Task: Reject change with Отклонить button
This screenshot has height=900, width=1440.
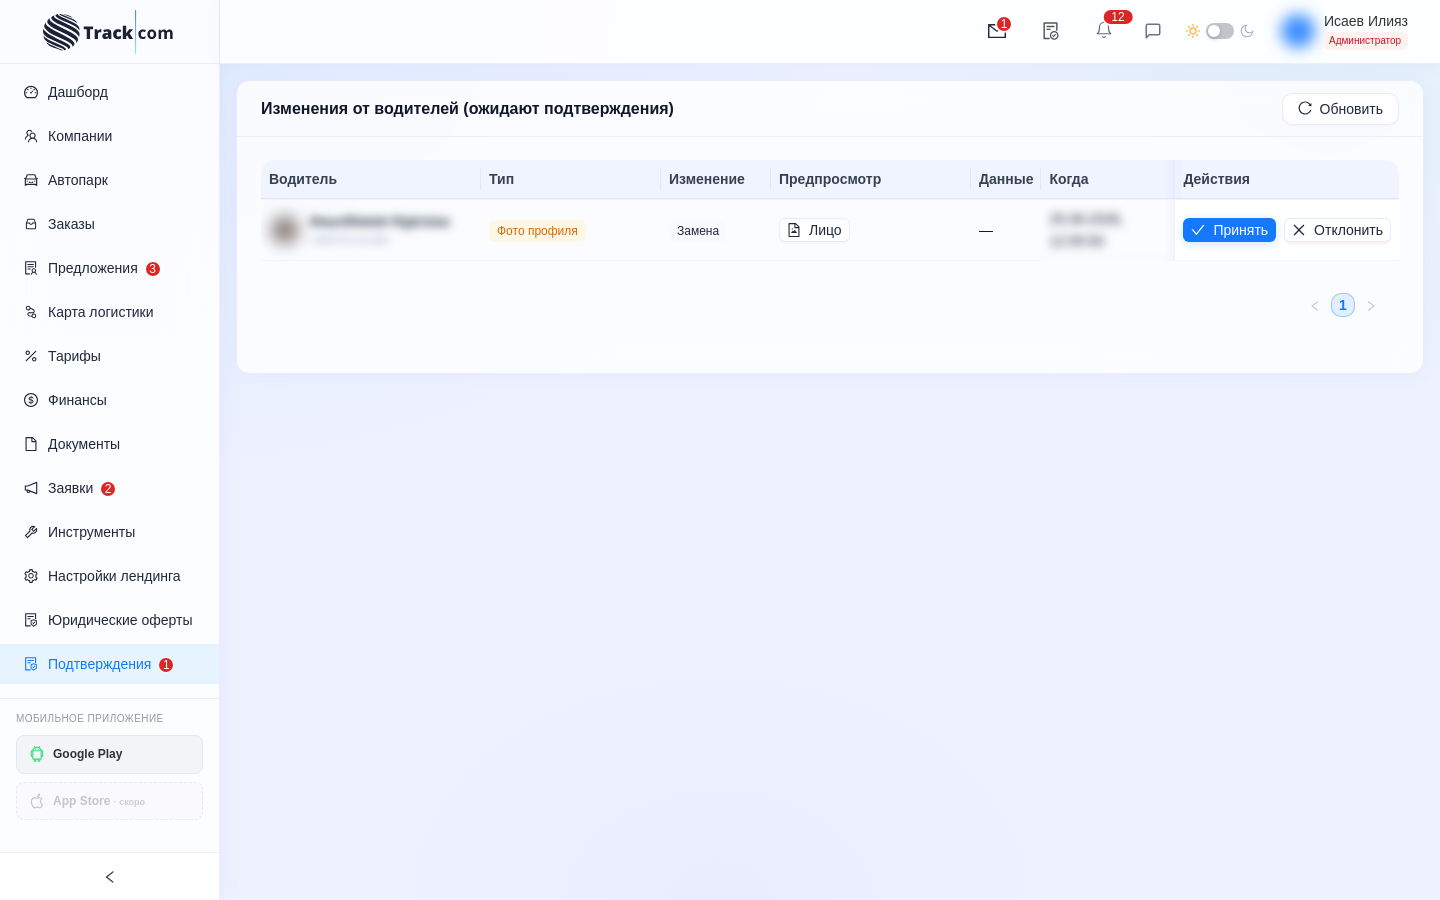Action: click(x=1337, y=230)
